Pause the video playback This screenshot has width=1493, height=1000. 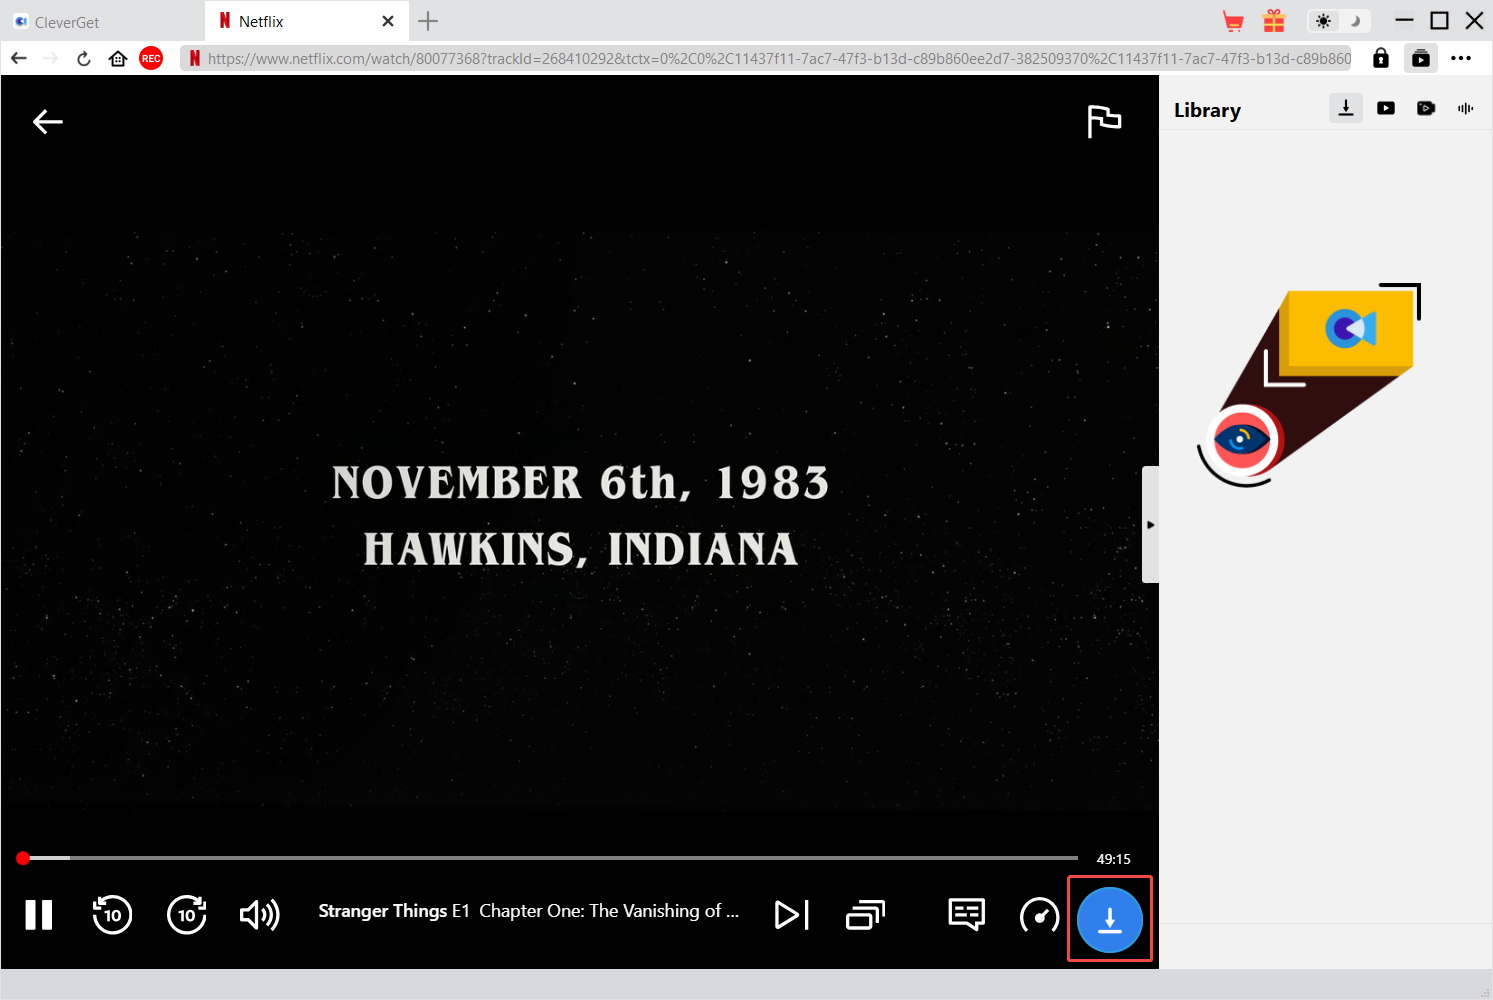pyautogui.click(x=39, y=914)
